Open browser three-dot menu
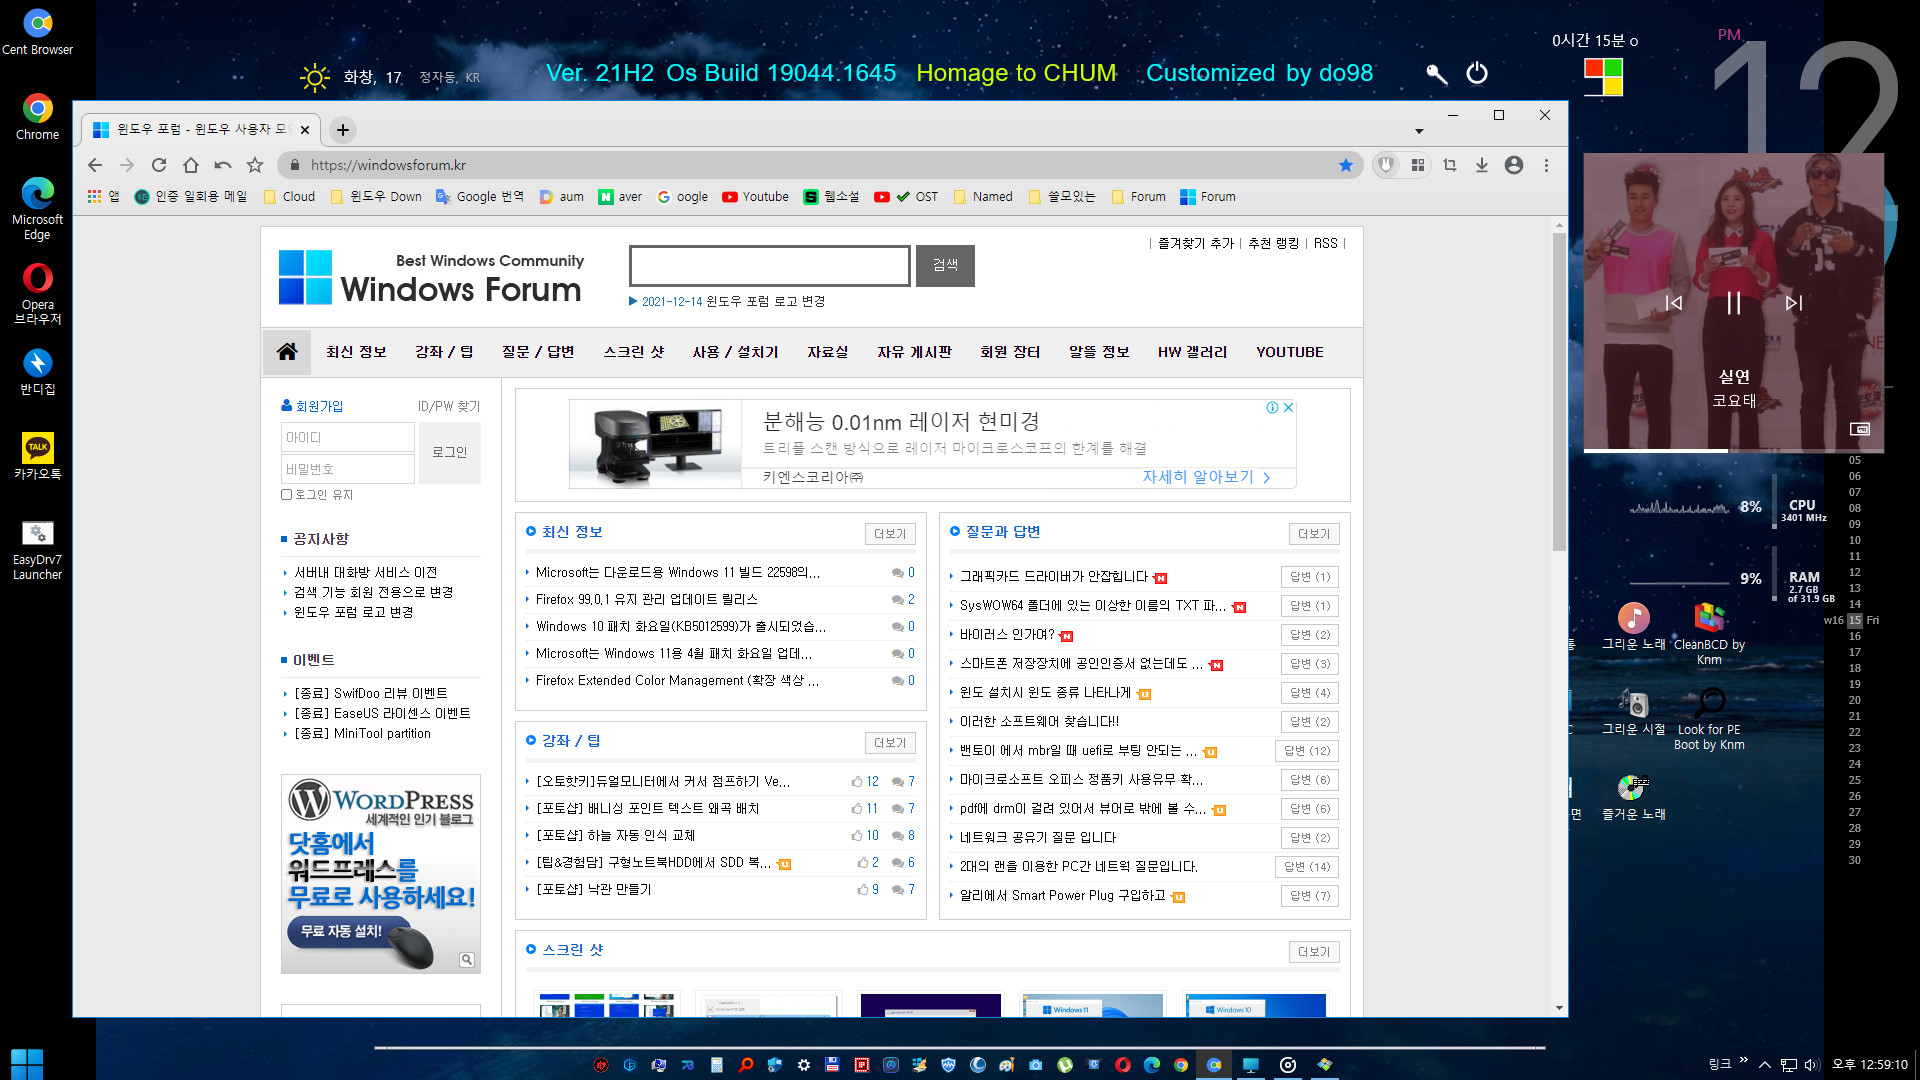 [1546, 165]
